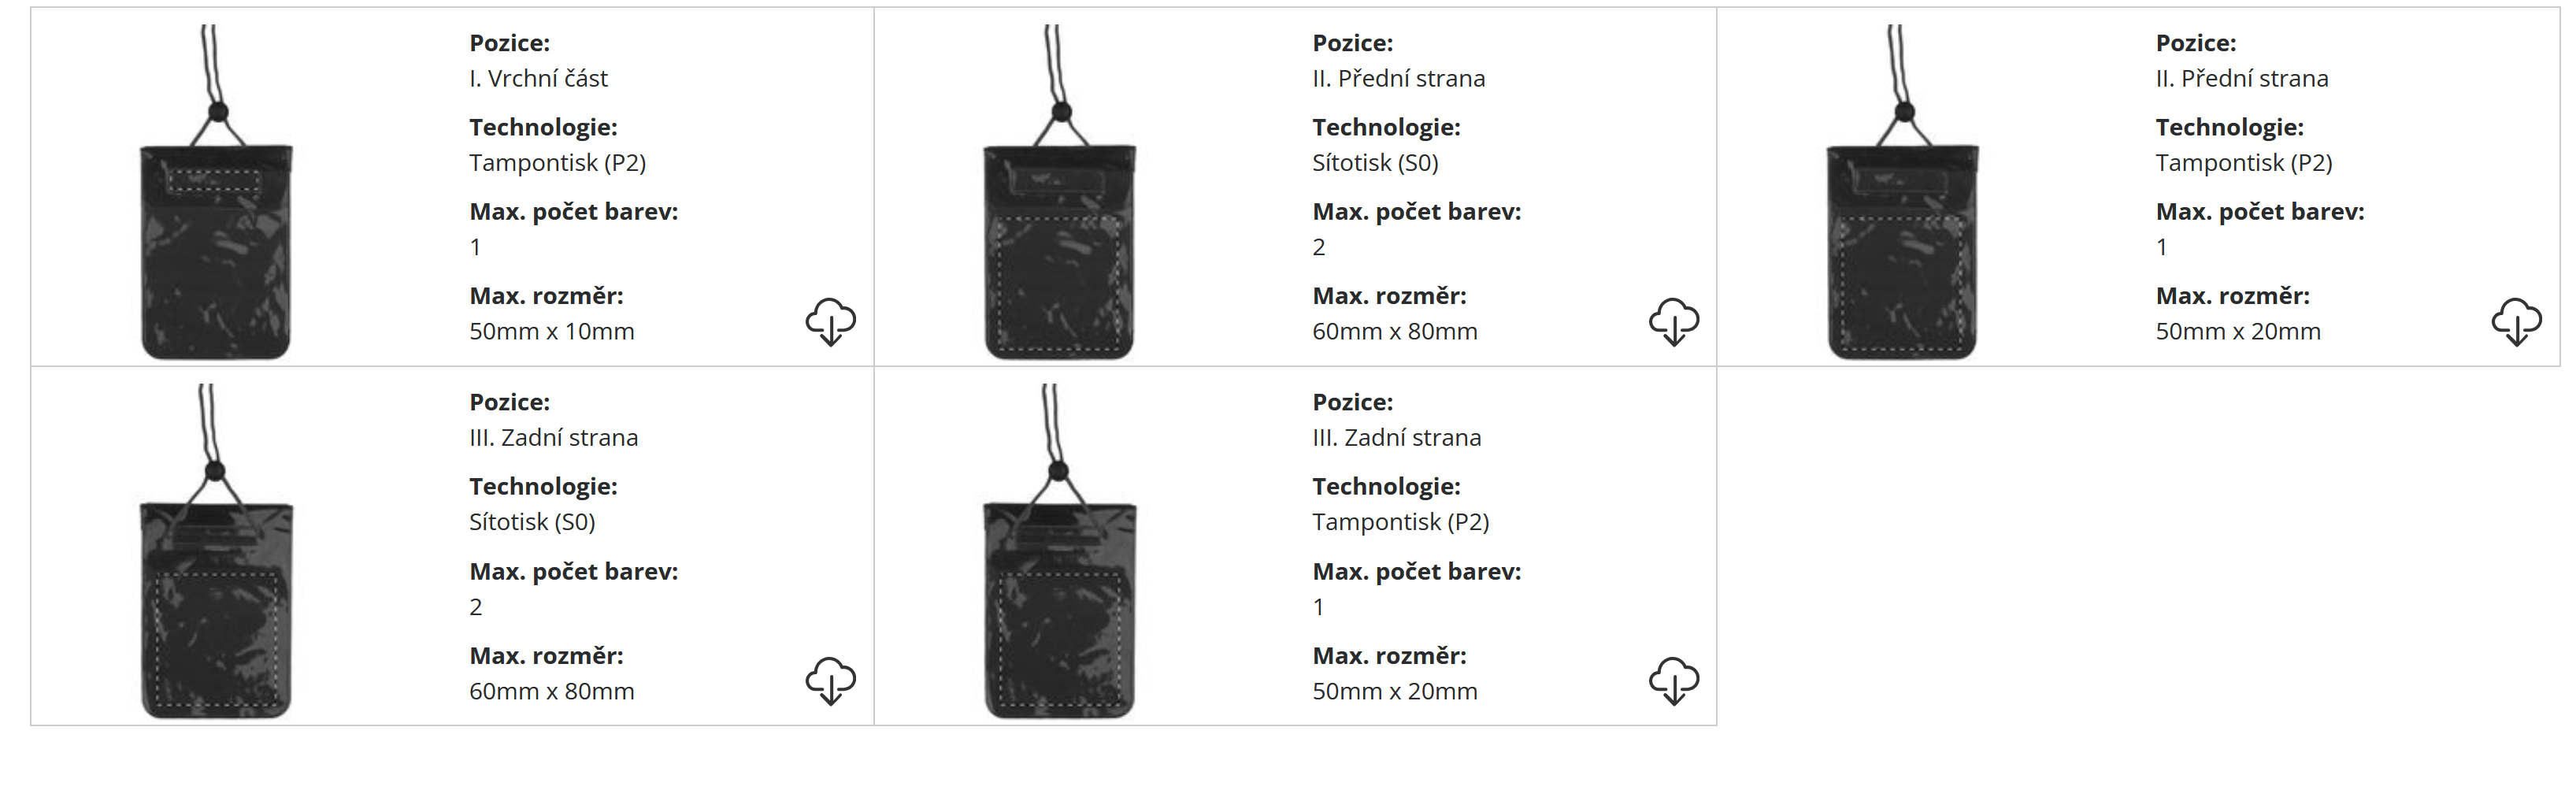The width and height of the screenshot is (2576, 790).
Task: Download the Přední strana Tampontisk template
Action: pos(2516,321)
